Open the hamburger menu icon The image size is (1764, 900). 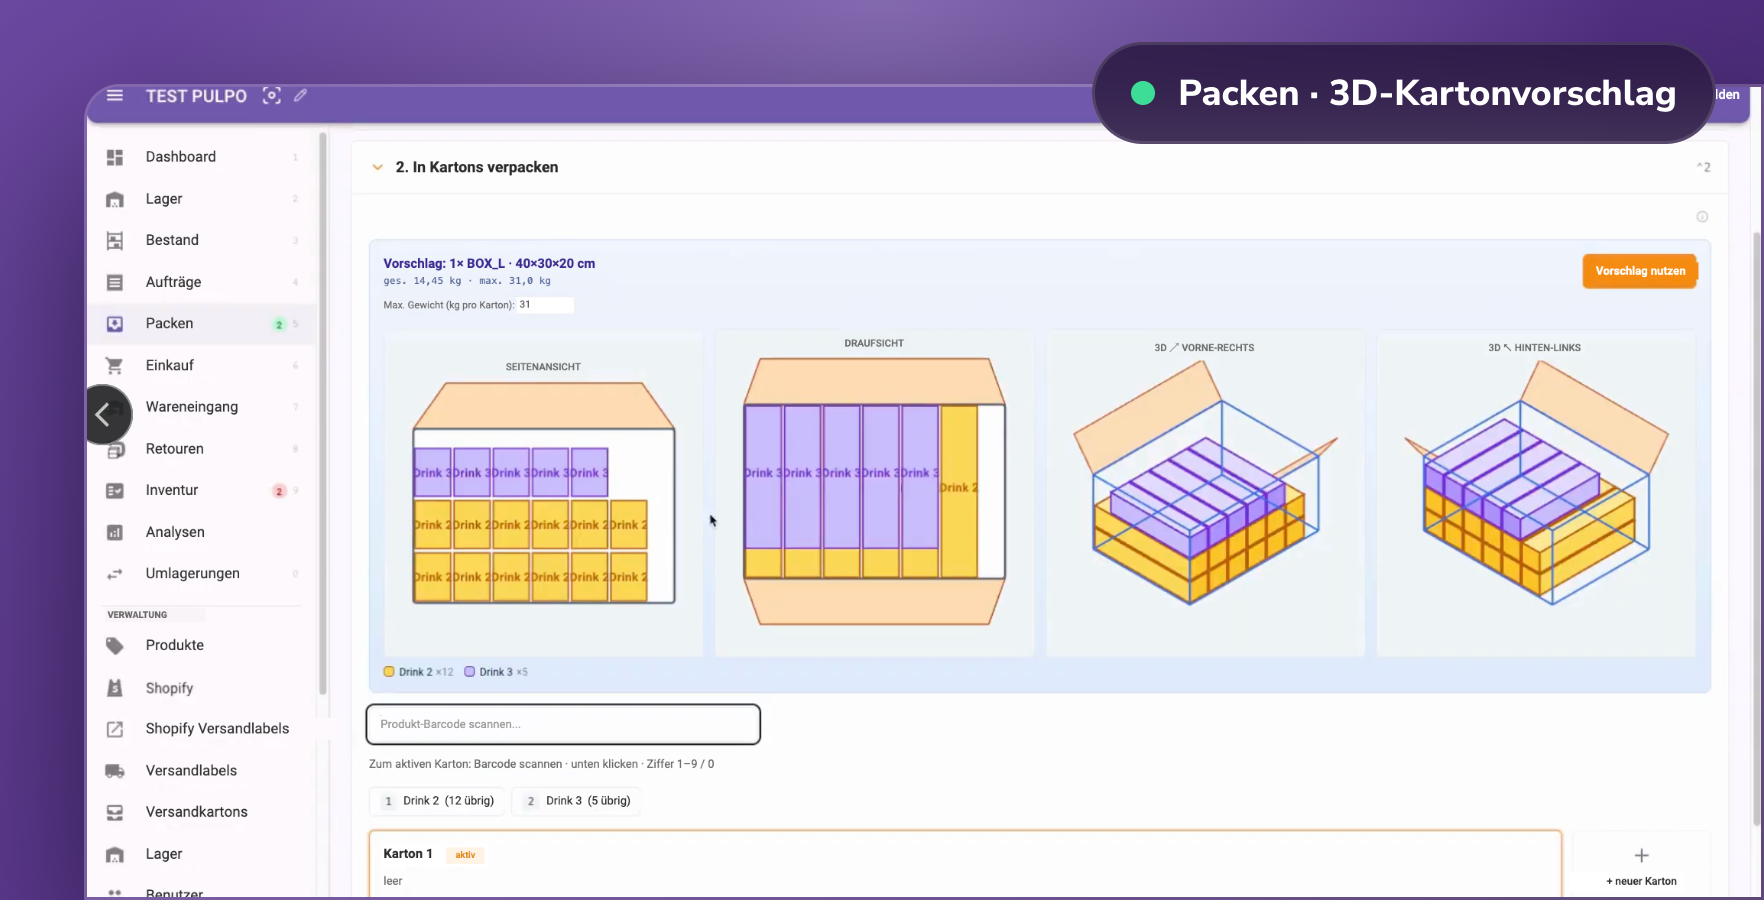pos(115,95)
